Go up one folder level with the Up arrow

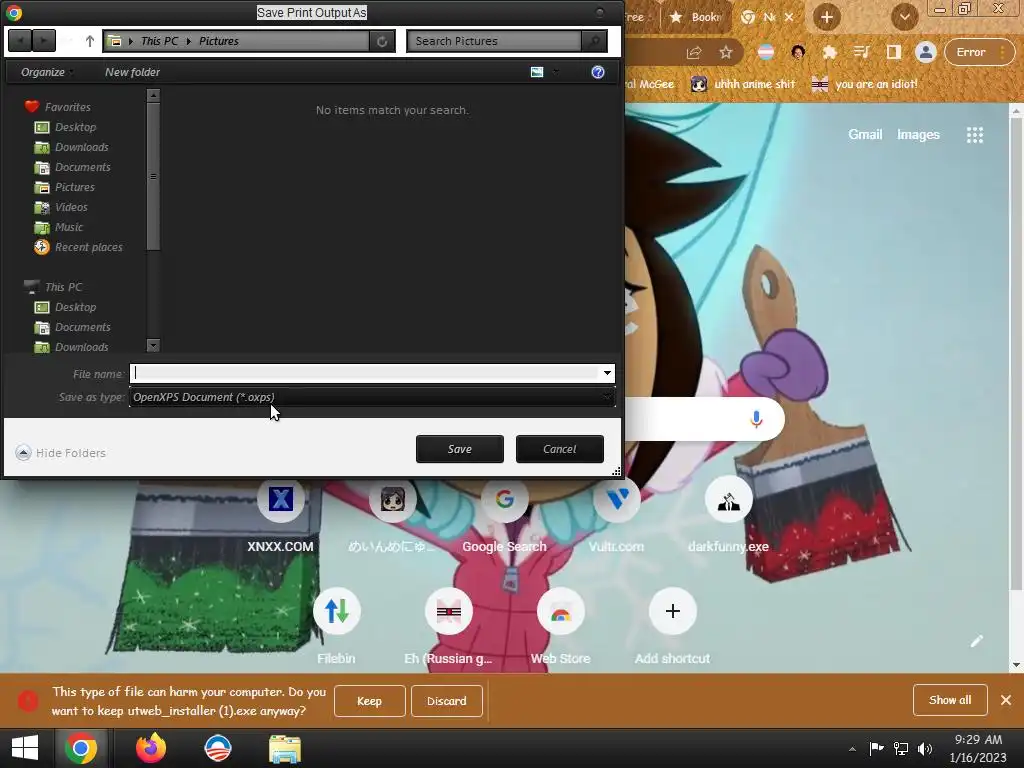tap(89, 41)
